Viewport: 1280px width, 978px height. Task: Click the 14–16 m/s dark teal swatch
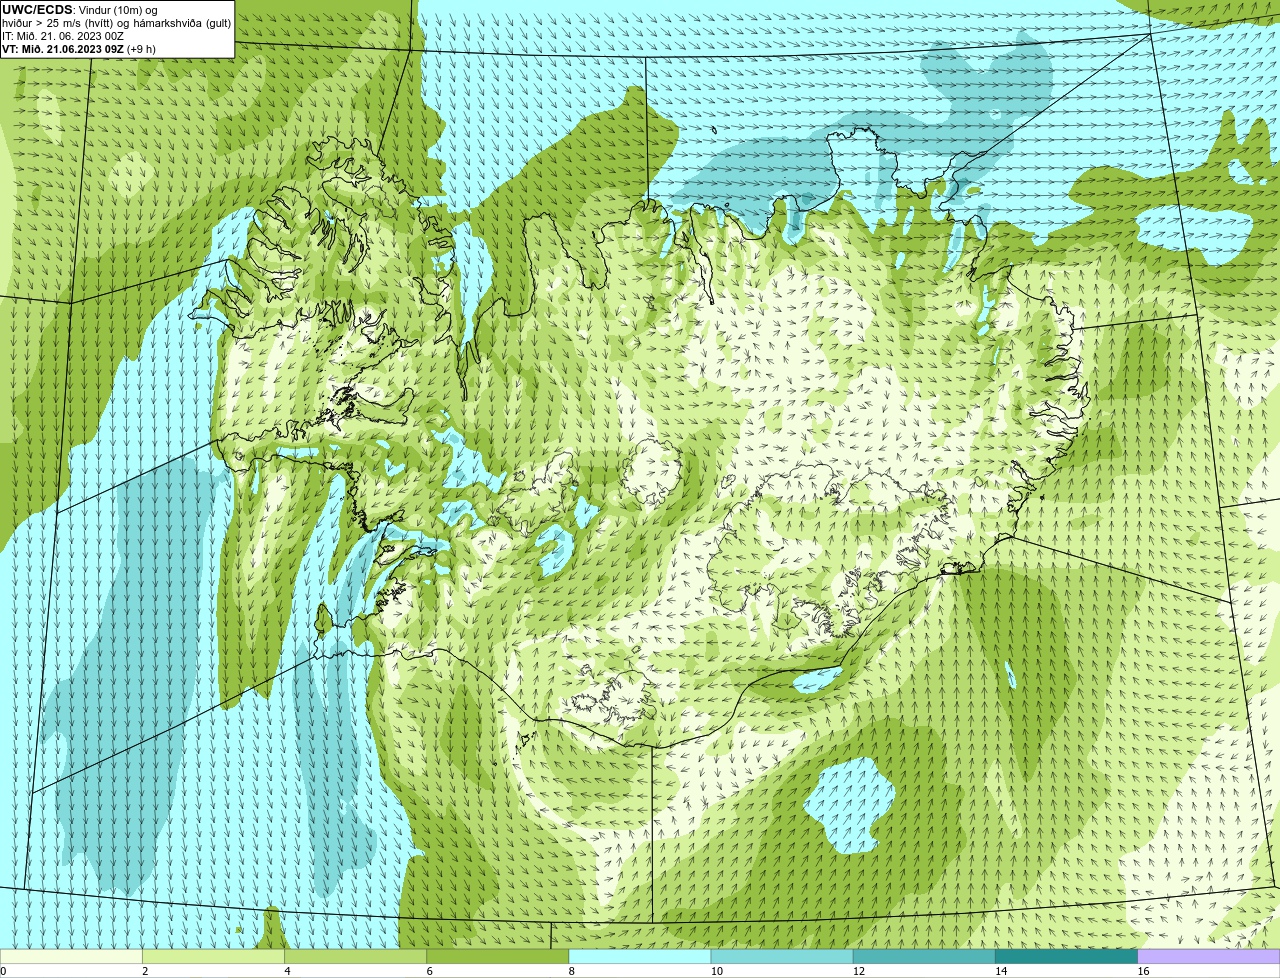tap(1067, 956)
